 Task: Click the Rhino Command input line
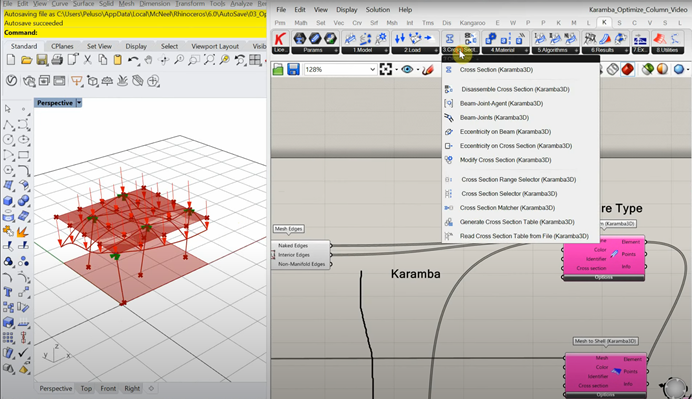tap(135, 33)
